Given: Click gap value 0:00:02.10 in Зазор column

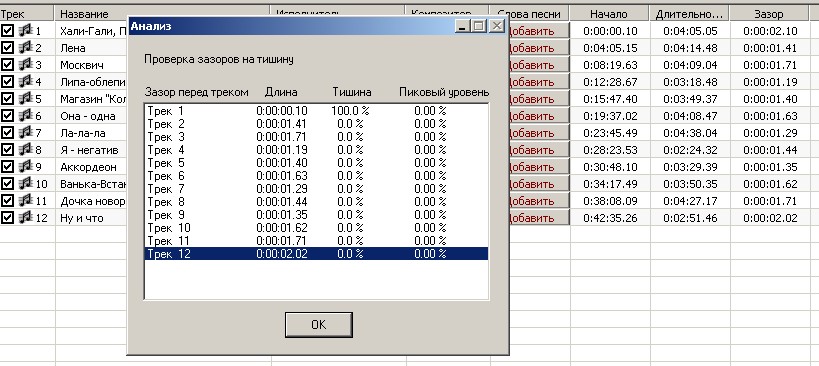Looking at the screenshot, I should tap(770, 31).
